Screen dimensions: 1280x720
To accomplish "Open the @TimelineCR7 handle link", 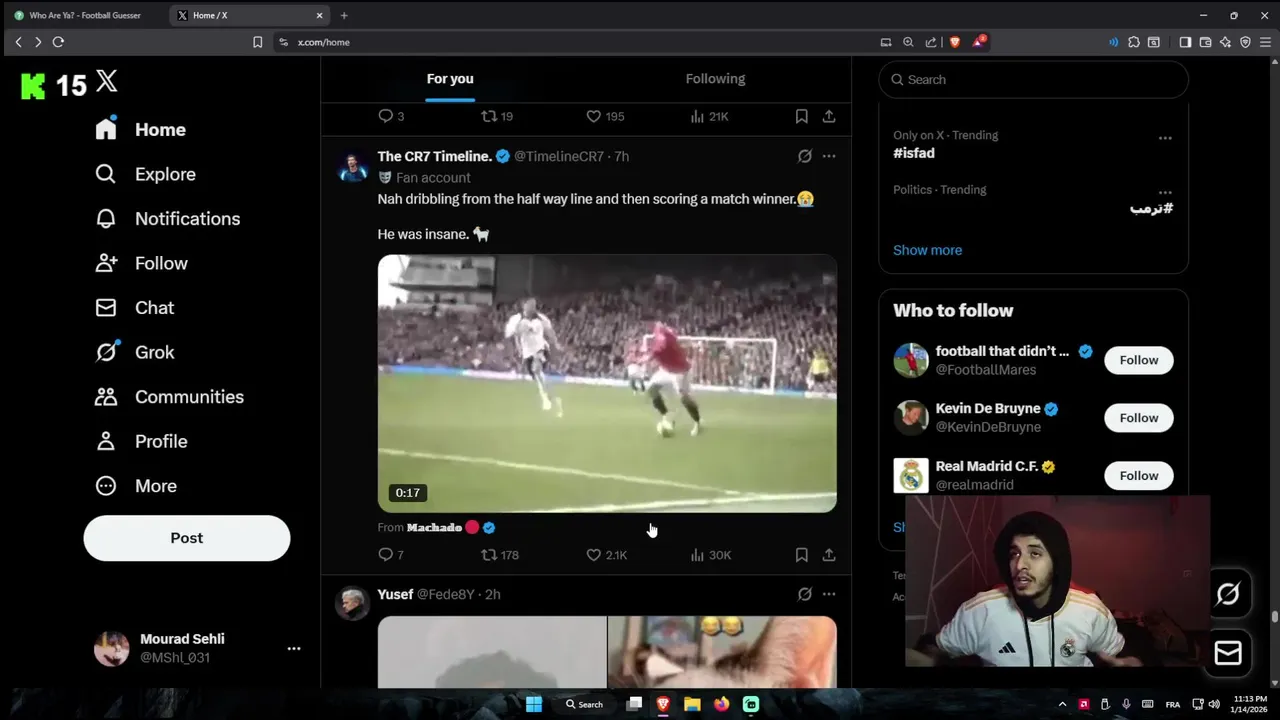I will coord(559,157).
